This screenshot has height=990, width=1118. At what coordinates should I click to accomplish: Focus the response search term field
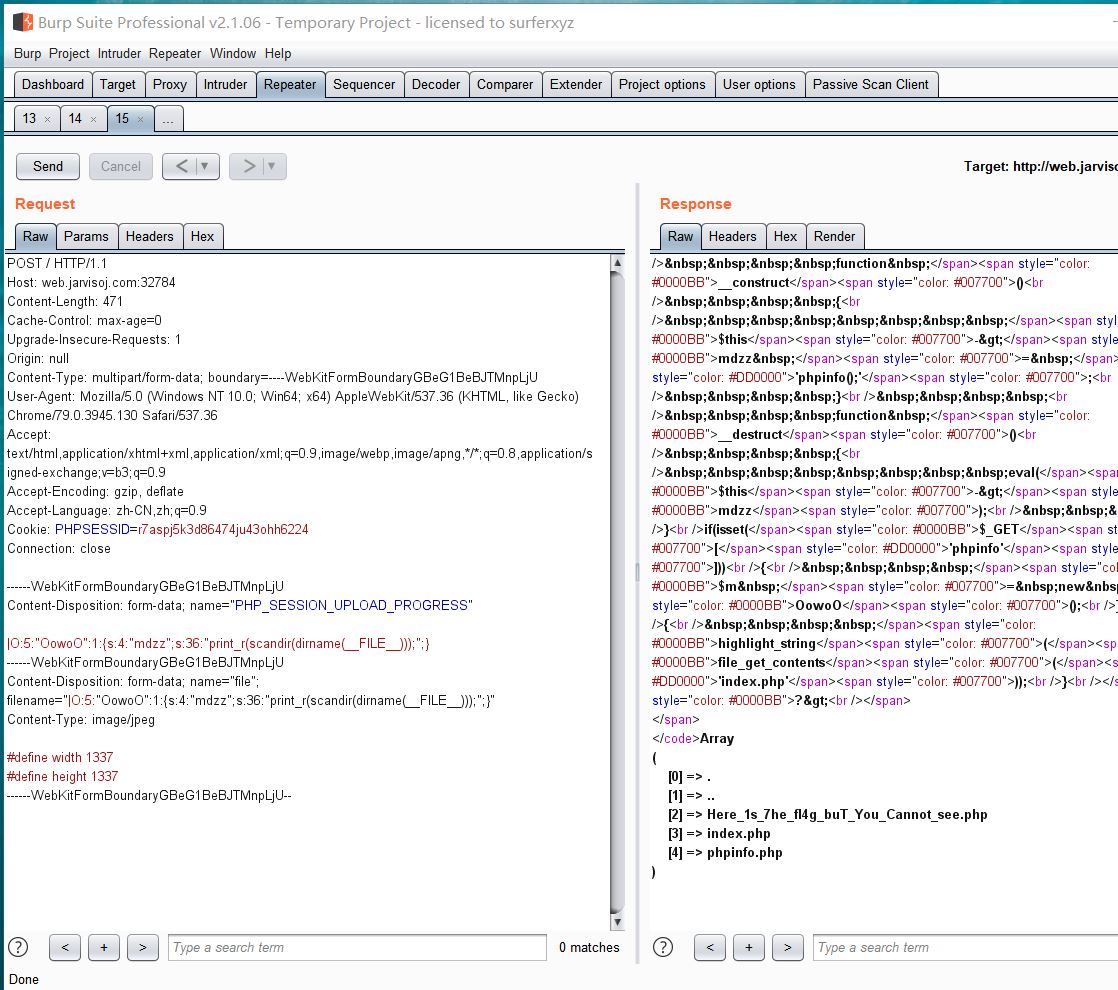pyautogui.click(x=965, y=947)
